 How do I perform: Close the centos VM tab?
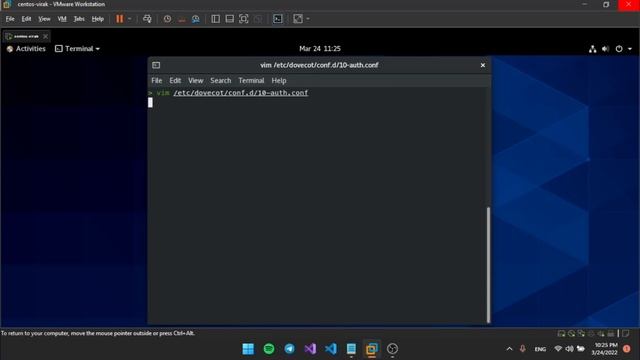(46, 36)
